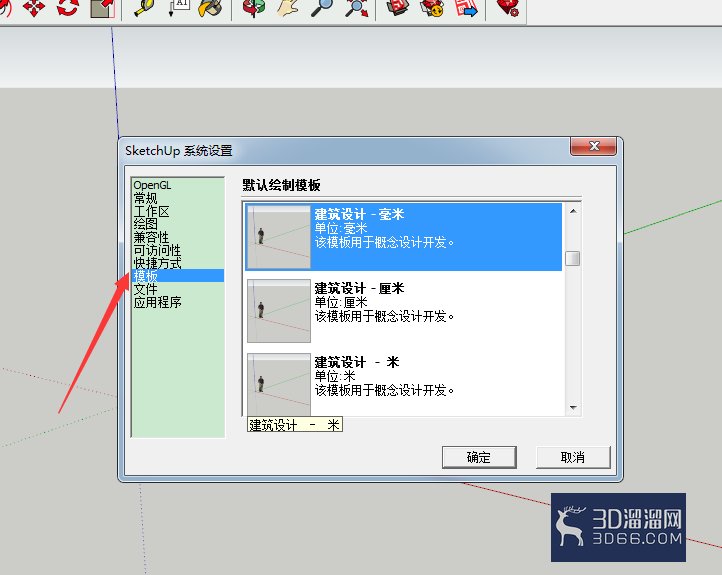Close the SketchUp 系统设置 dialog
The height and width of the screenshot is (575, 722).
tap(594, 146)
